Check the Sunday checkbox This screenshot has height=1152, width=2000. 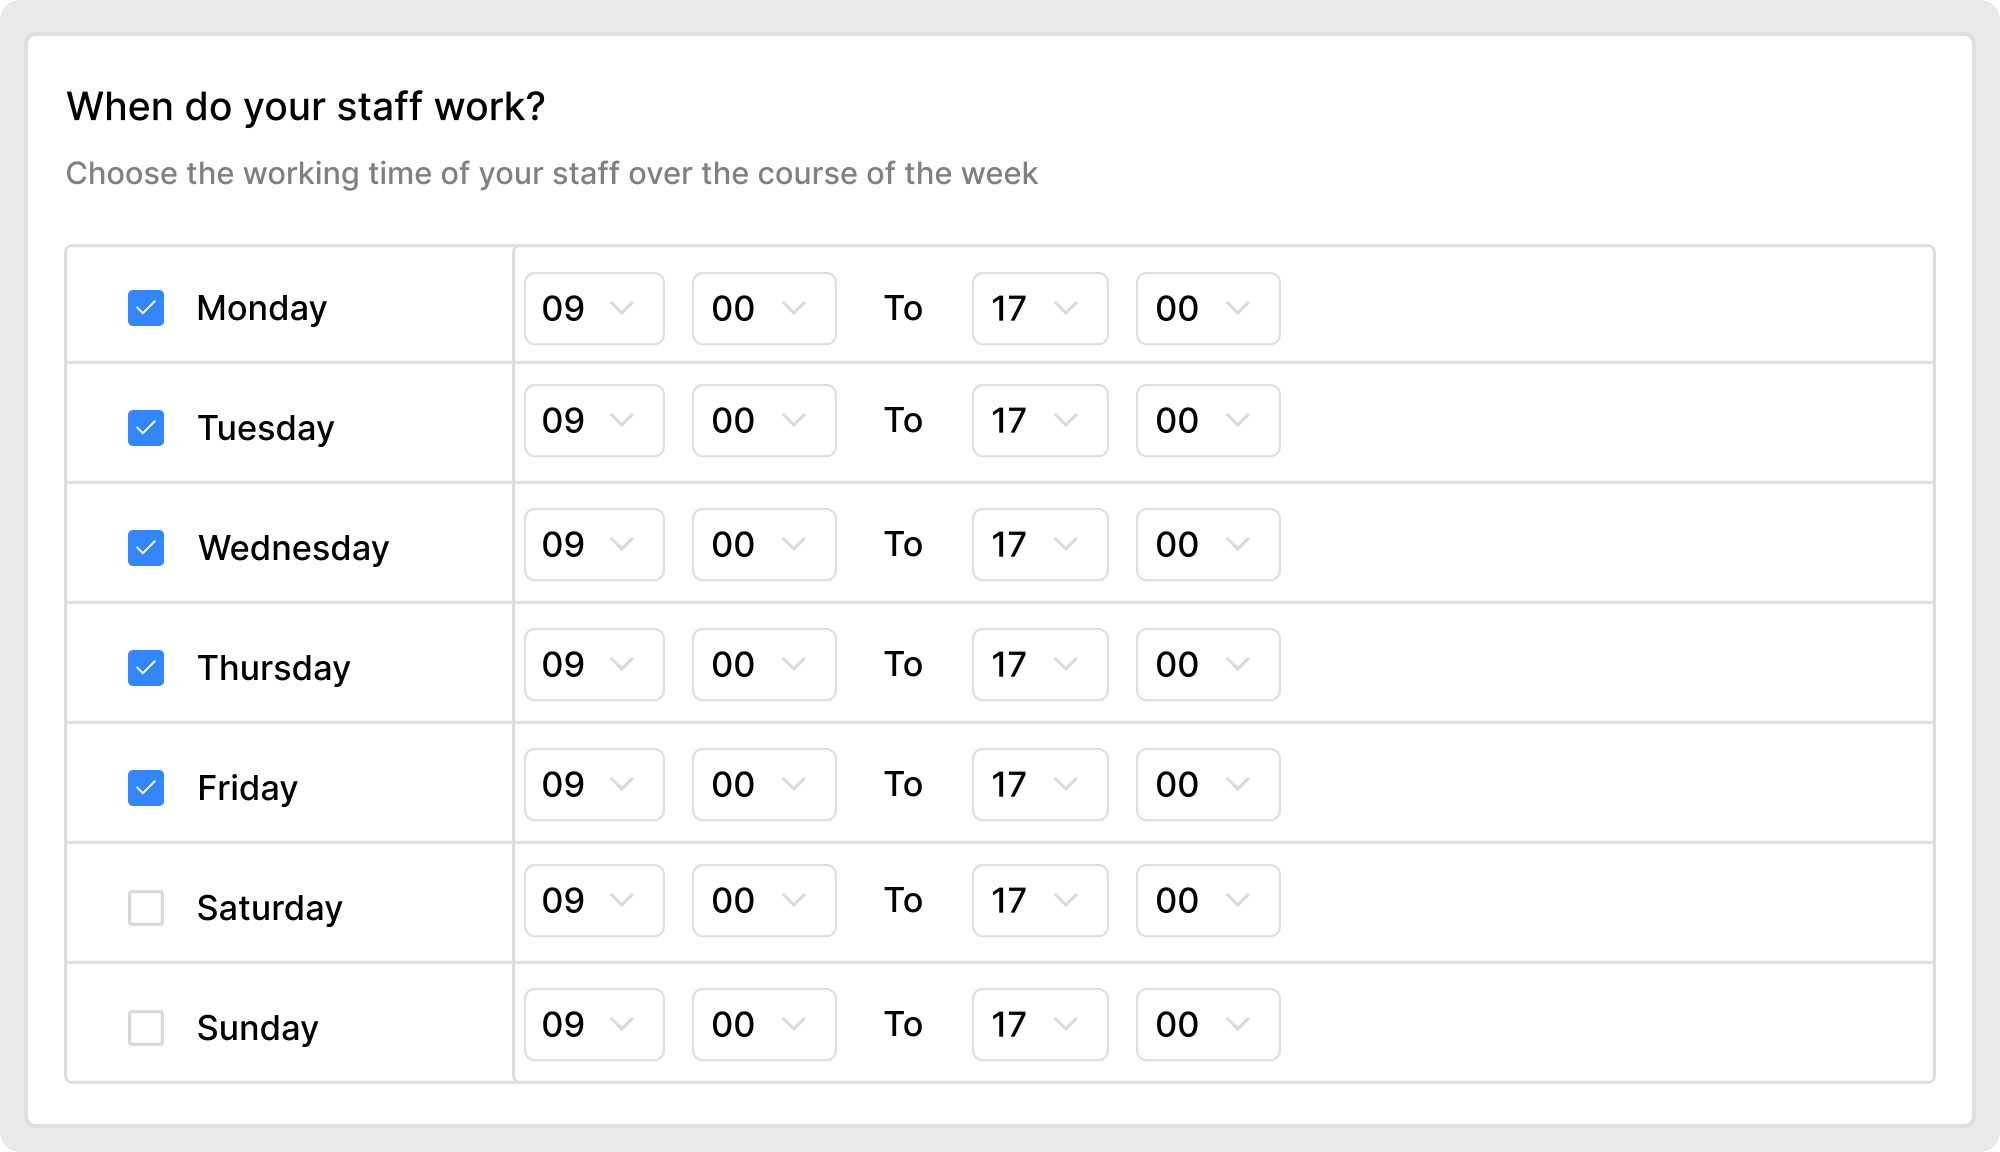tap(145, 1027)
